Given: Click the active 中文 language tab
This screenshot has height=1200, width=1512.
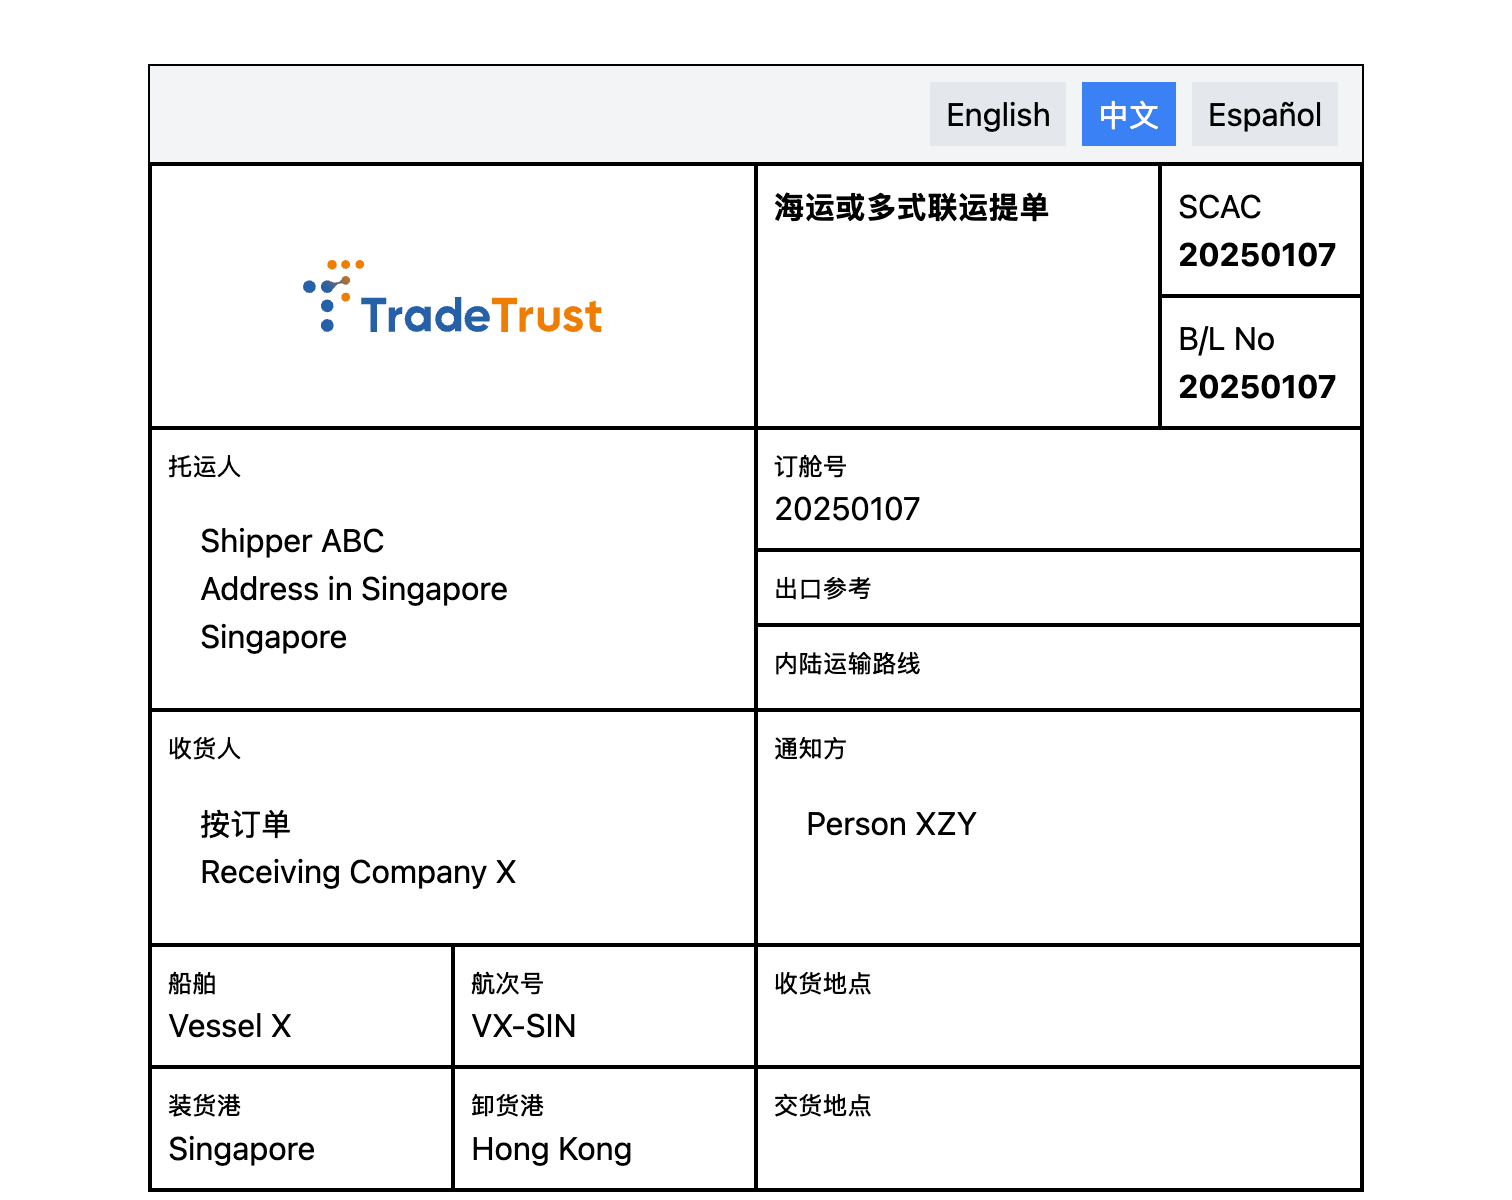Looking at the screenshot, I should [1128, 114].
